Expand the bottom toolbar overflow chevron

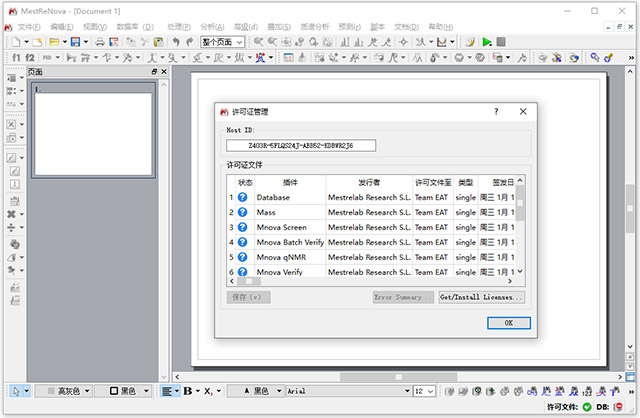coord(631,391)
